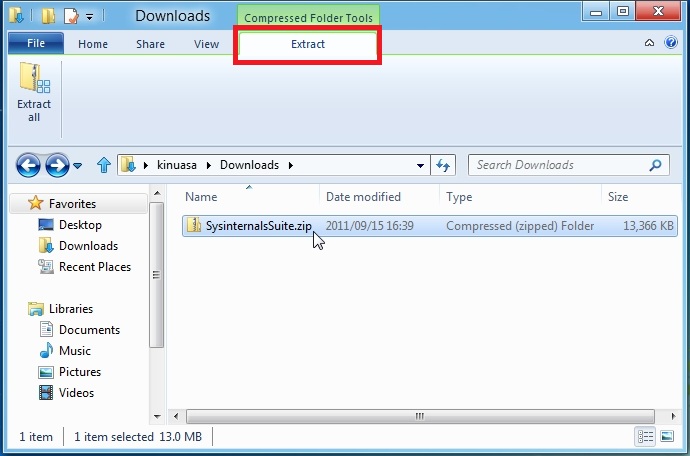This screenshot has width=690, height=456.
Task: Open Recent Places in navigation pane
Action: click(95, 267)
